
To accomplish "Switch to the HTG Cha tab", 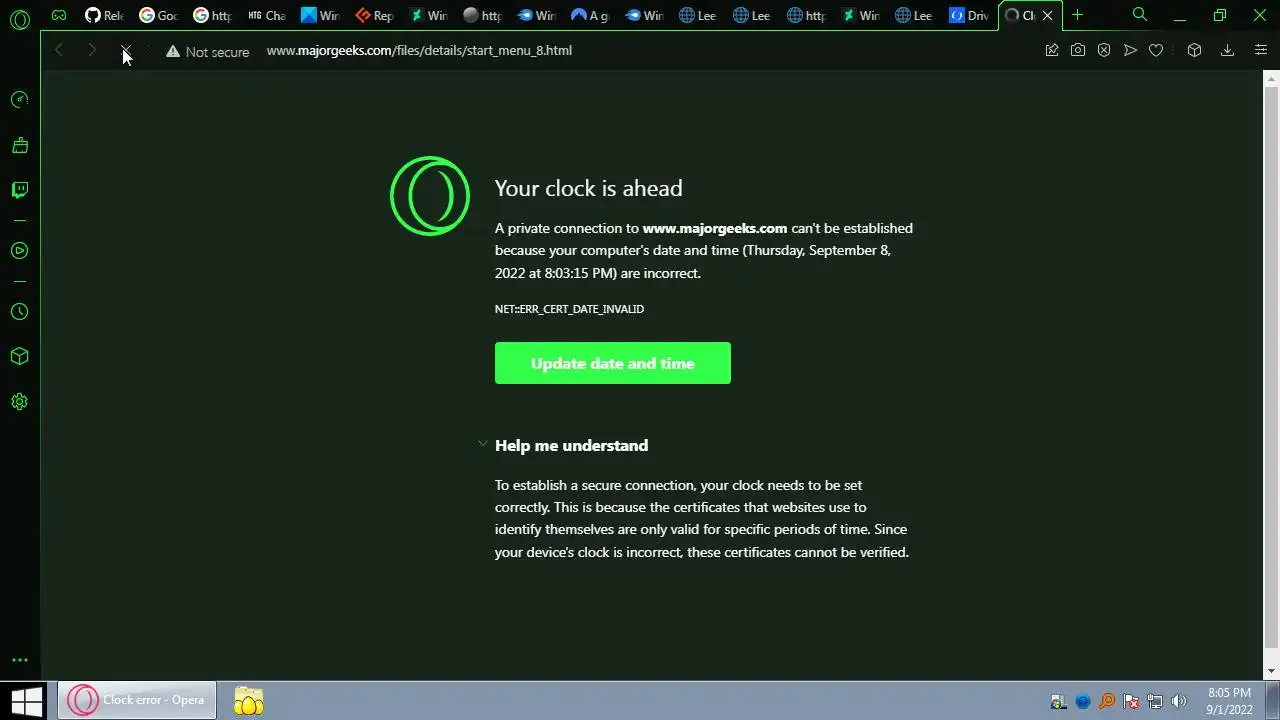I will [x=266, y=15].
